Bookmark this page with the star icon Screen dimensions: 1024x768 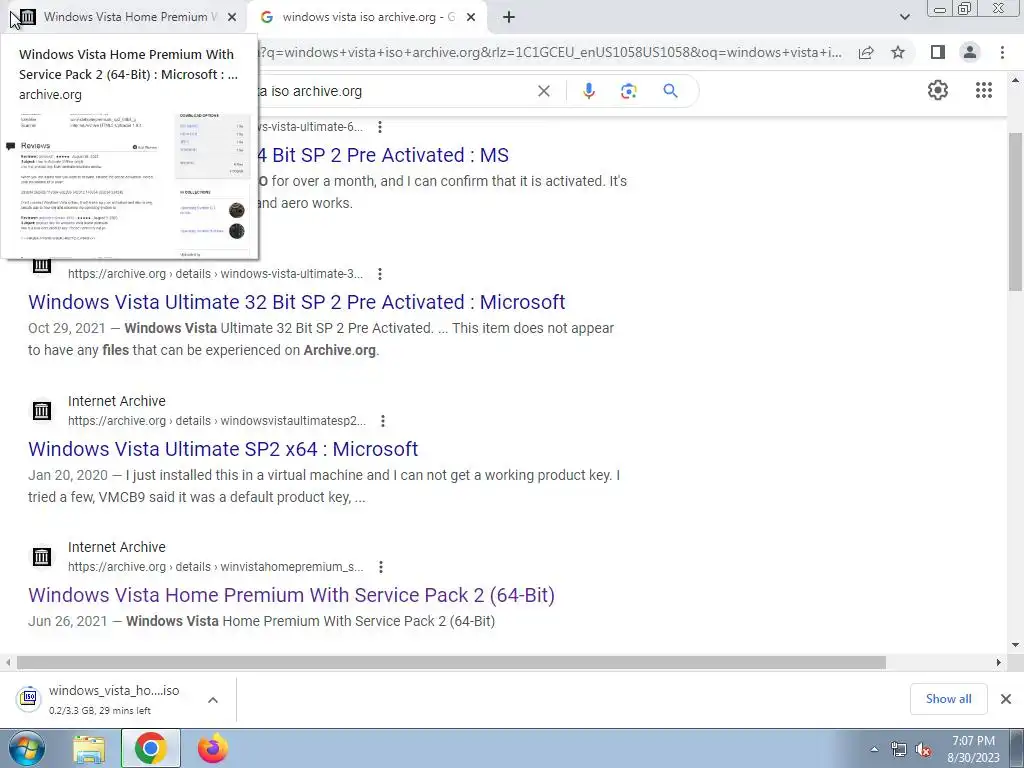coord(898,53)
